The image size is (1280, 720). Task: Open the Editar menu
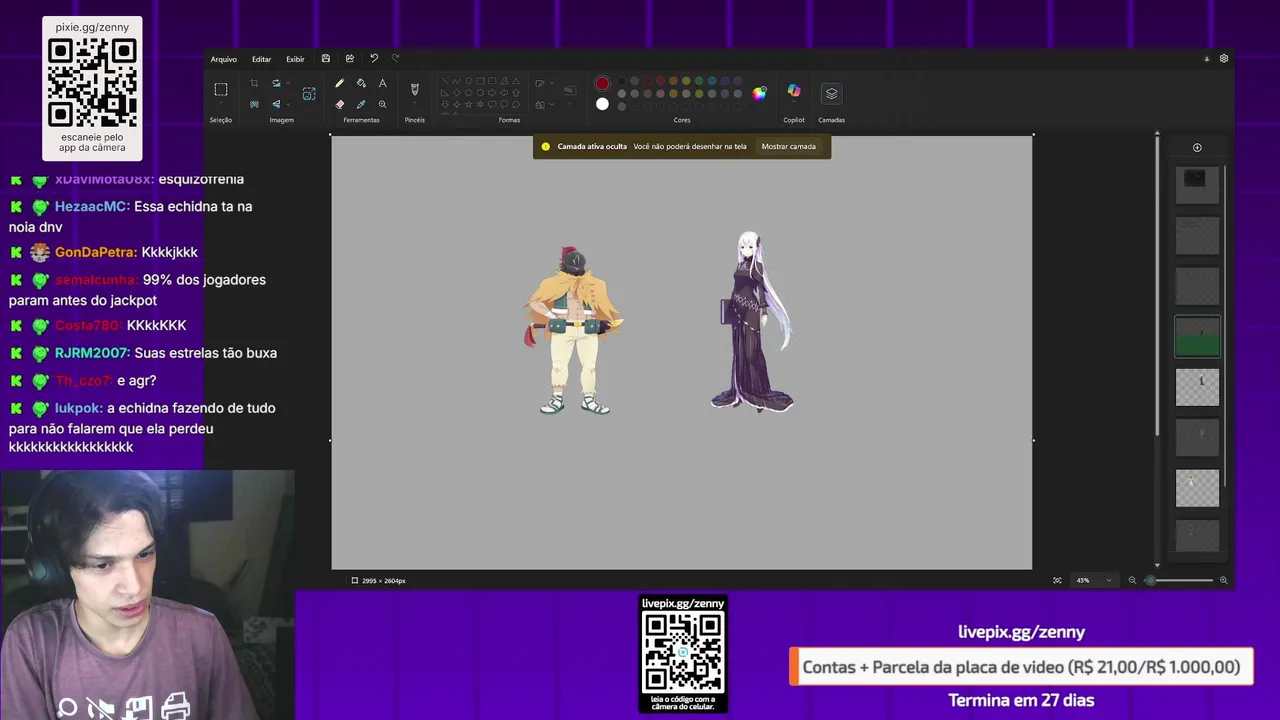click(x=261, y=59)
